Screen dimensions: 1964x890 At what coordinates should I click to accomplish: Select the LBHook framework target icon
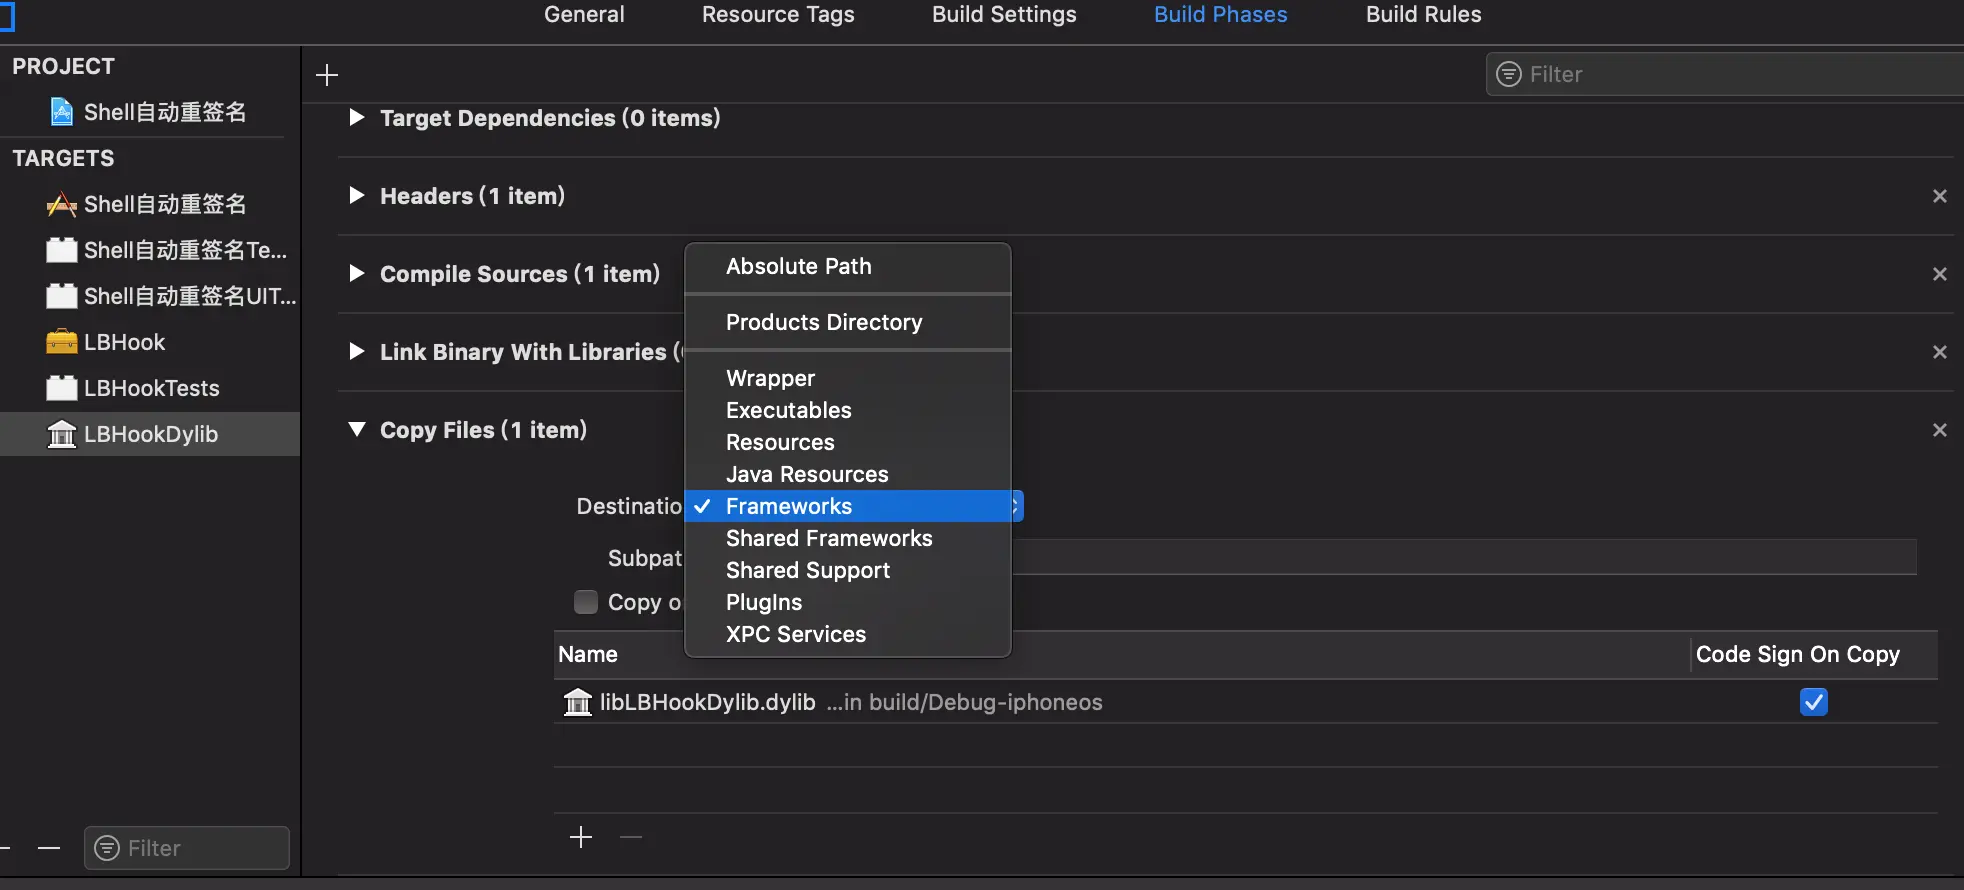(x=62, y=342)
